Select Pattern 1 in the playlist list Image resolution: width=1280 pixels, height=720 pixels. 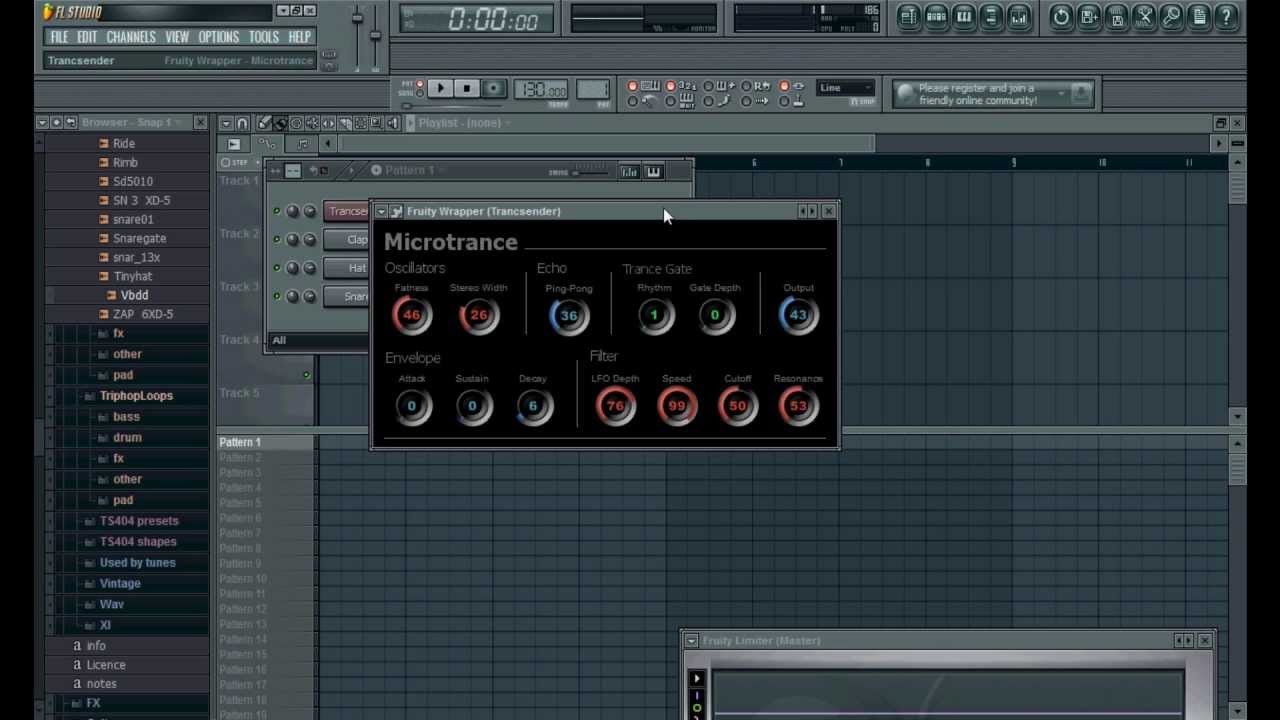pos(265,442)
